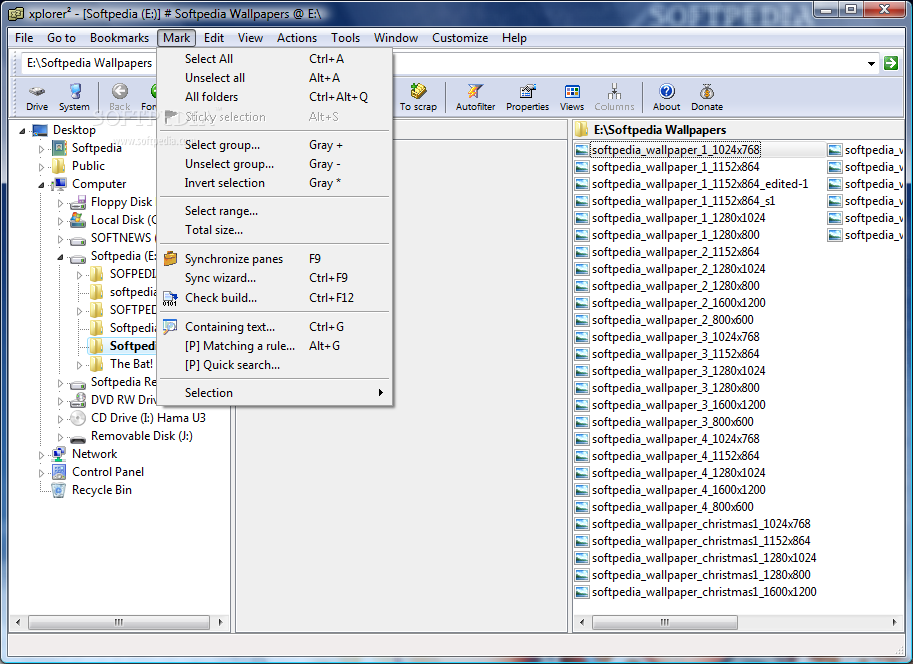The width and height of the screenshot is (913, 664).
Task: Open the Columns toolbar icon
Action: (x=614, y=91)
